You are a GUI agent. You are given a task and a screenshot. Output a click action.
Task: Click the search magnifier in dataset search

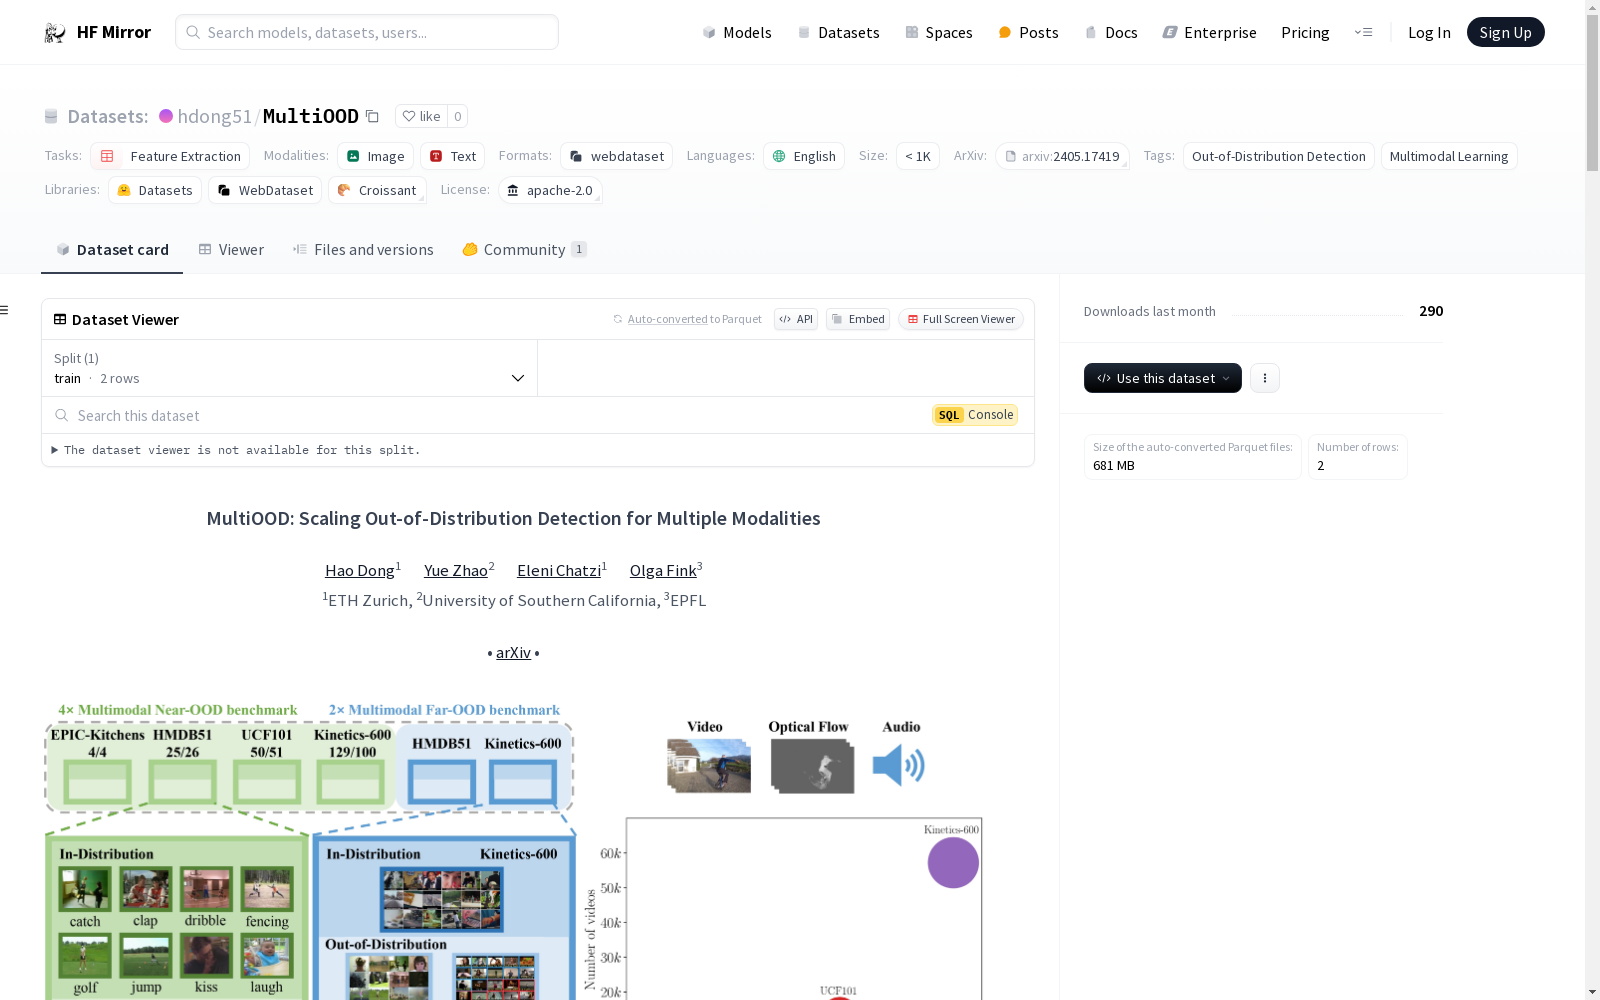pyautogui.click(x=62, y=415)
